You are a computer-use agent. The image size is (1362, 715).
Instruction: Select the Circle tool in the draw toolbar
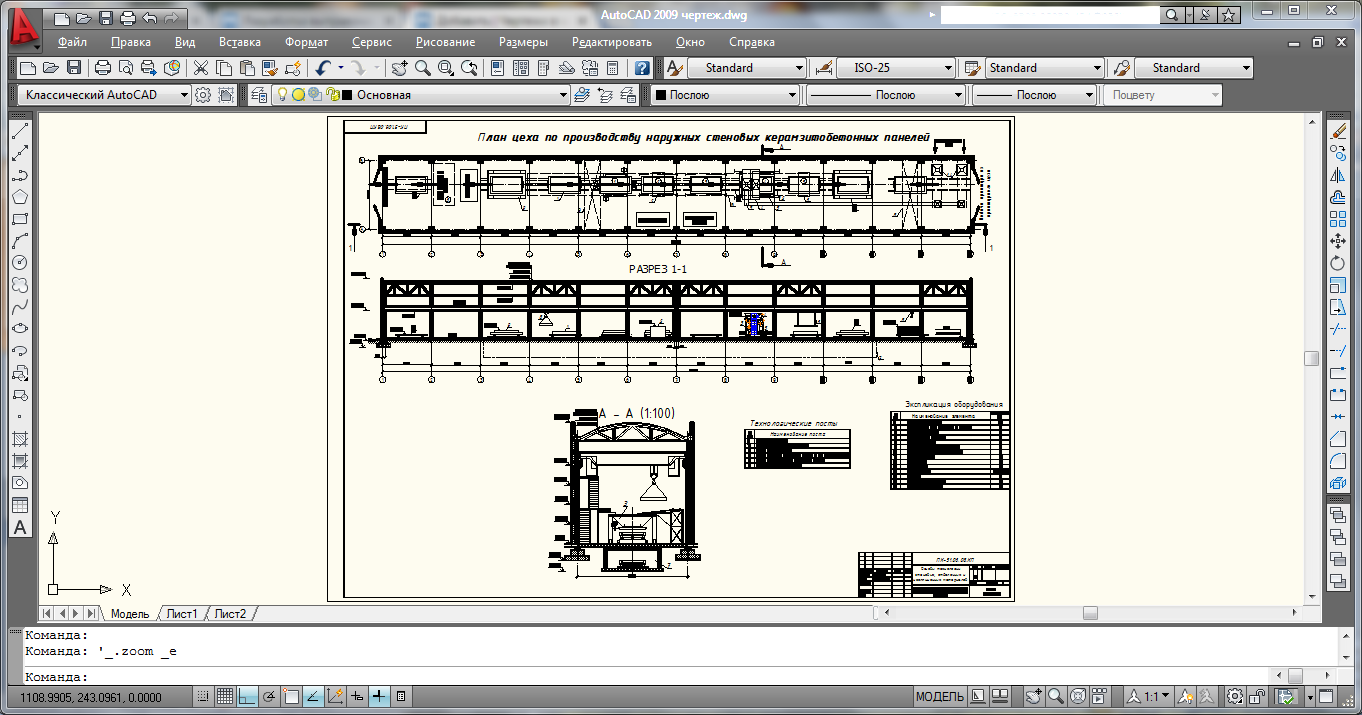click(x=19, y=263)
